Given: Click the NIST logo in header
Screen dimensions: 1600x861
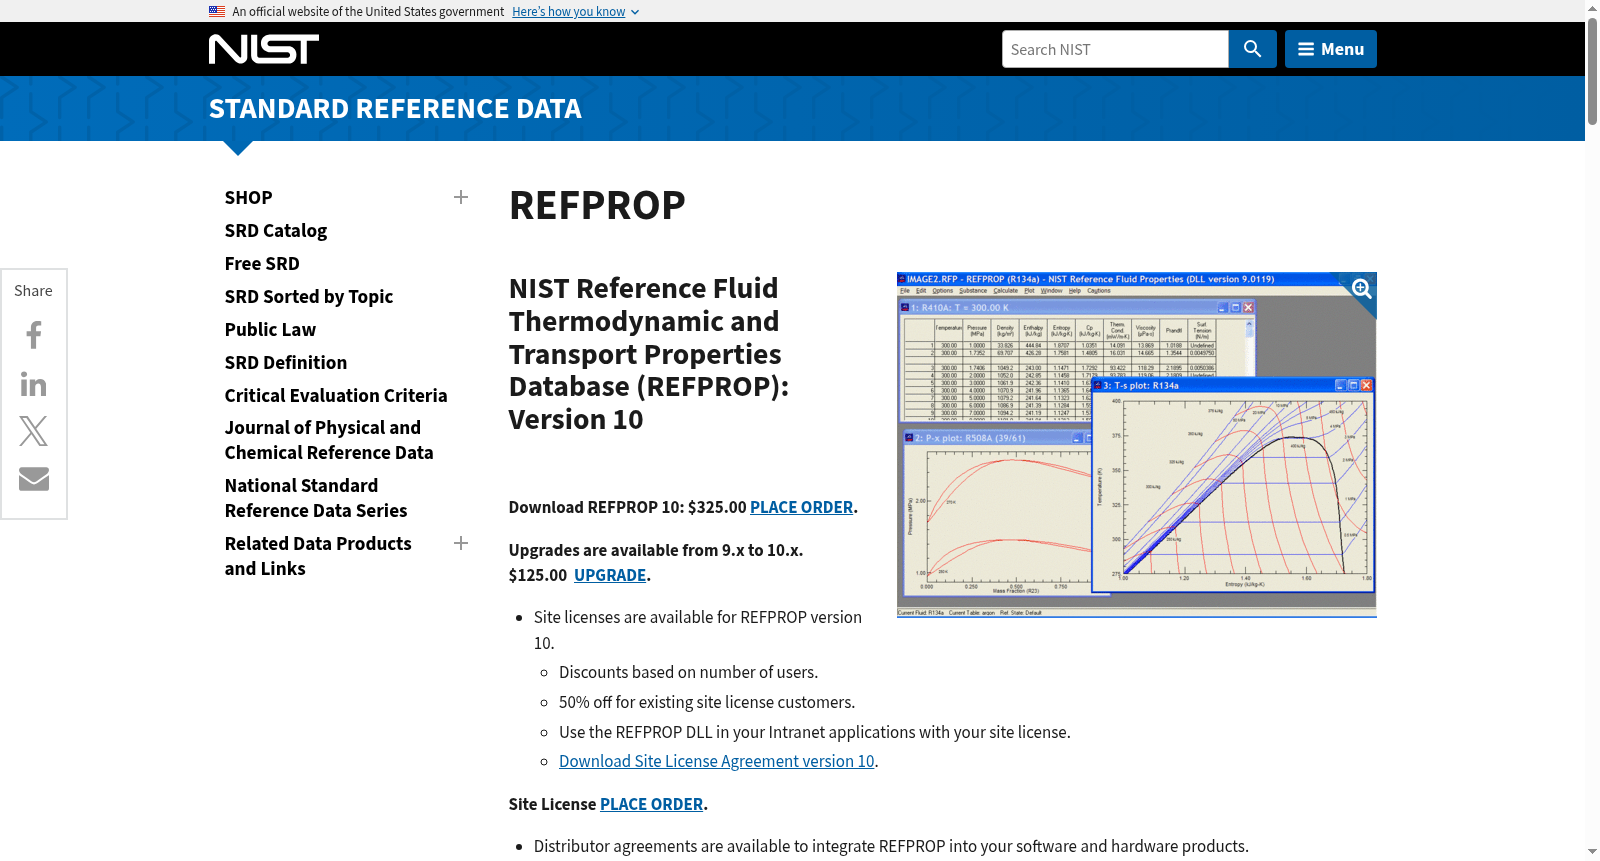Looking at the screenshot, I should tap(264, 49).
